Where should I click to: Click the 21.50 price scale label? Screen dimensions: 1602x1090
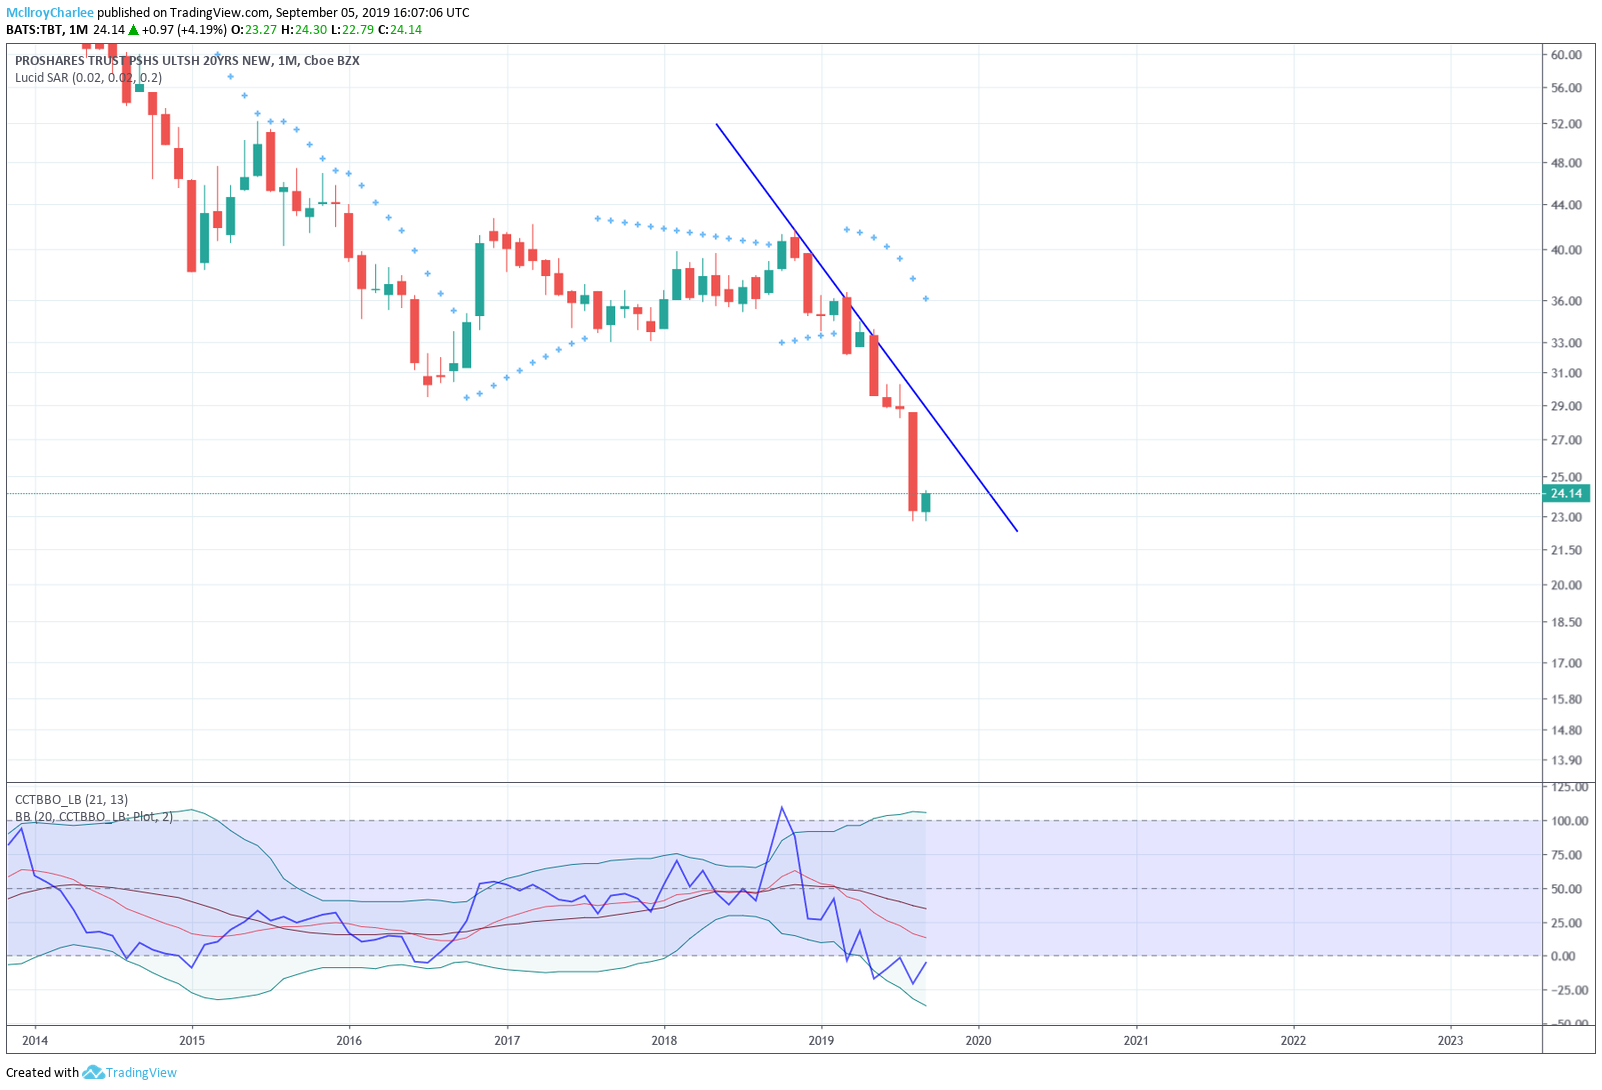click(x=1566, y=550)
